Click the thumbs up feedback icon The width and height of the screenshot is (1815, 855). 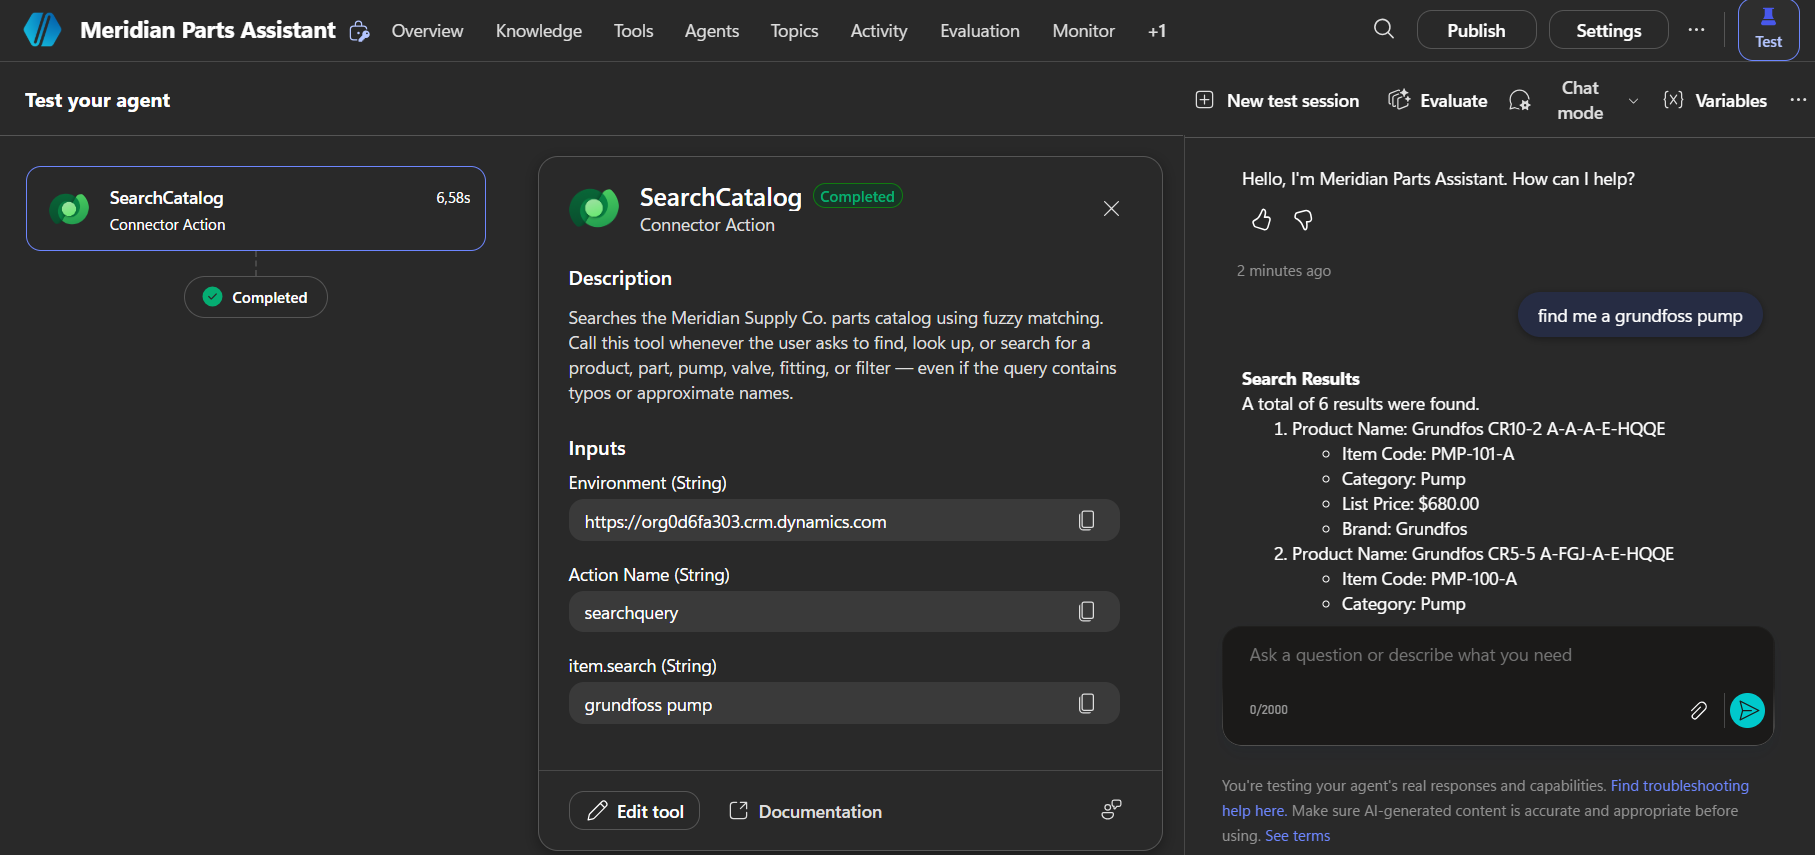point(1261,220)
